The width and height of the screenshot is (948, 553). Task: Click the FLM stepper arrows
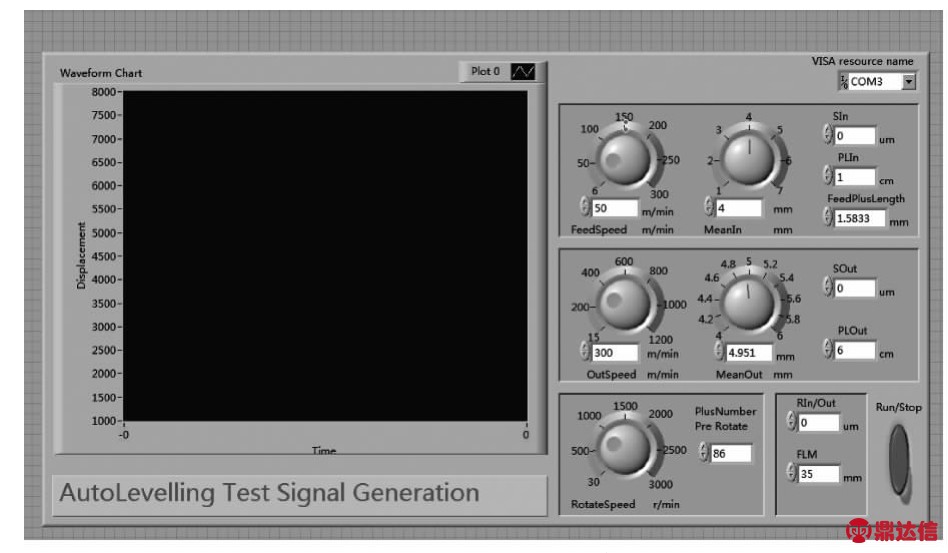[x=791, y=474]
